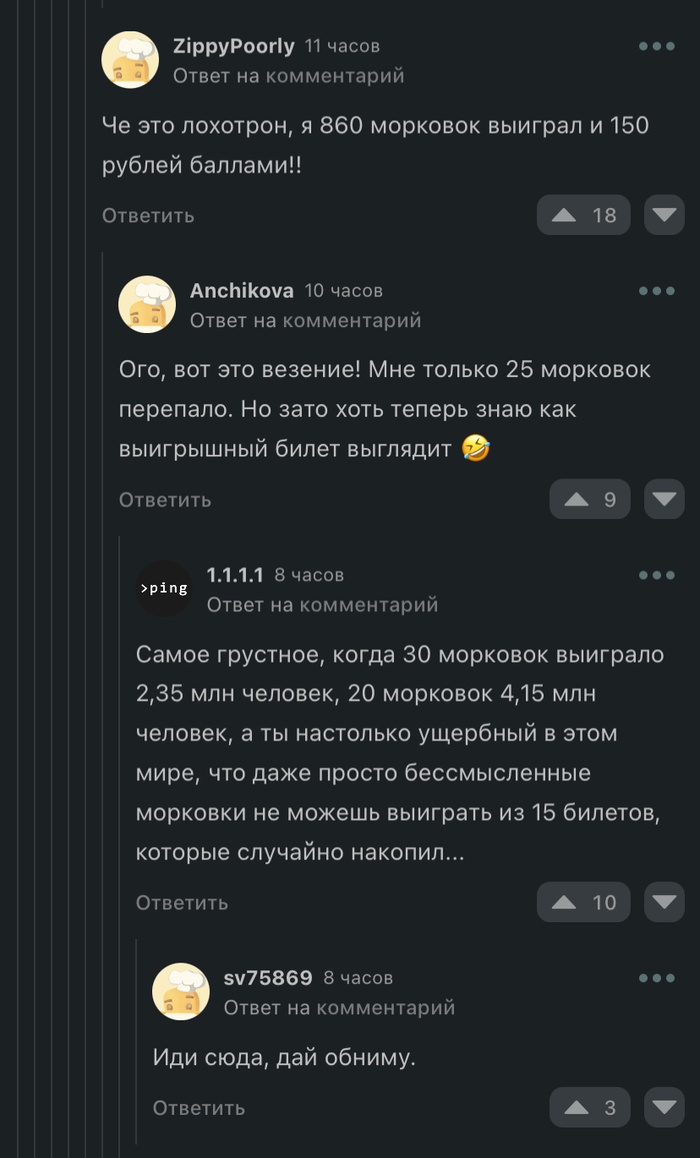The width and height of the screenshot is (700, 1158).
Task: Upvote the 1.1.1.1 comment with 10 votes
Action: pyautogui.click(x=584, y=902)
